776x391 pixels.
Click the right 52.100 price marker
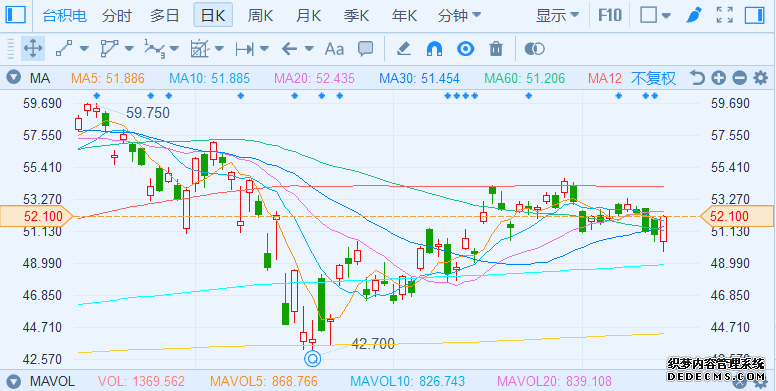(737, 216)
